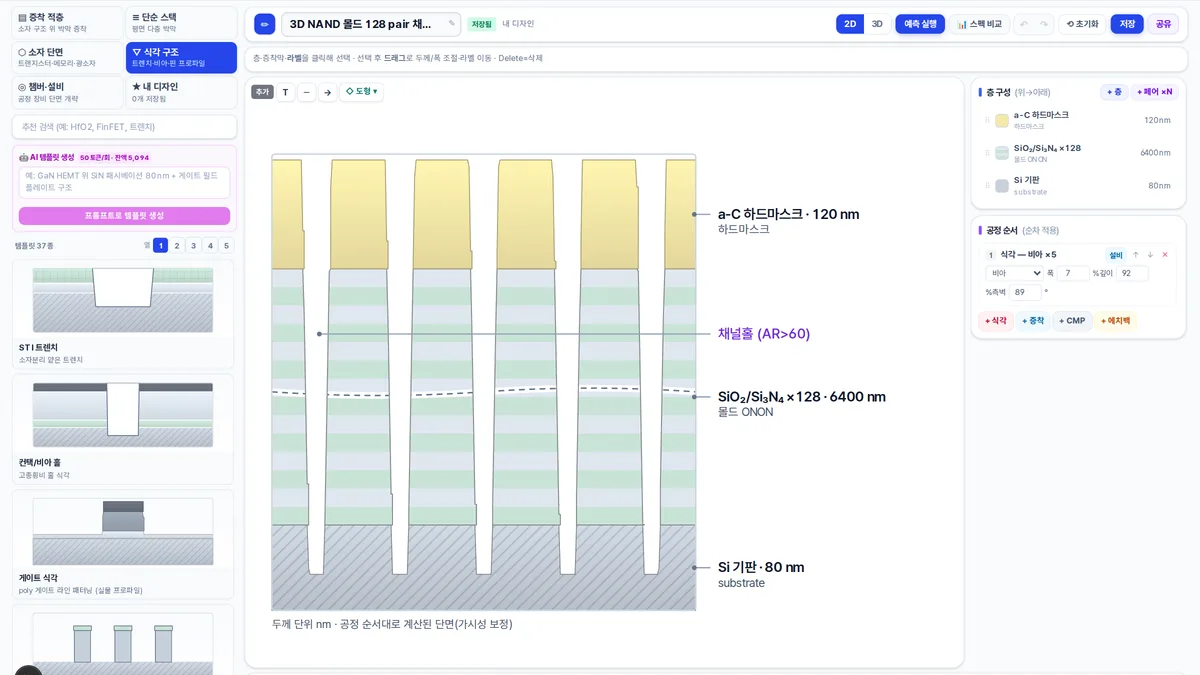Go to template page 1
This screenshot has width=1200, height=675.
[161, 245]
